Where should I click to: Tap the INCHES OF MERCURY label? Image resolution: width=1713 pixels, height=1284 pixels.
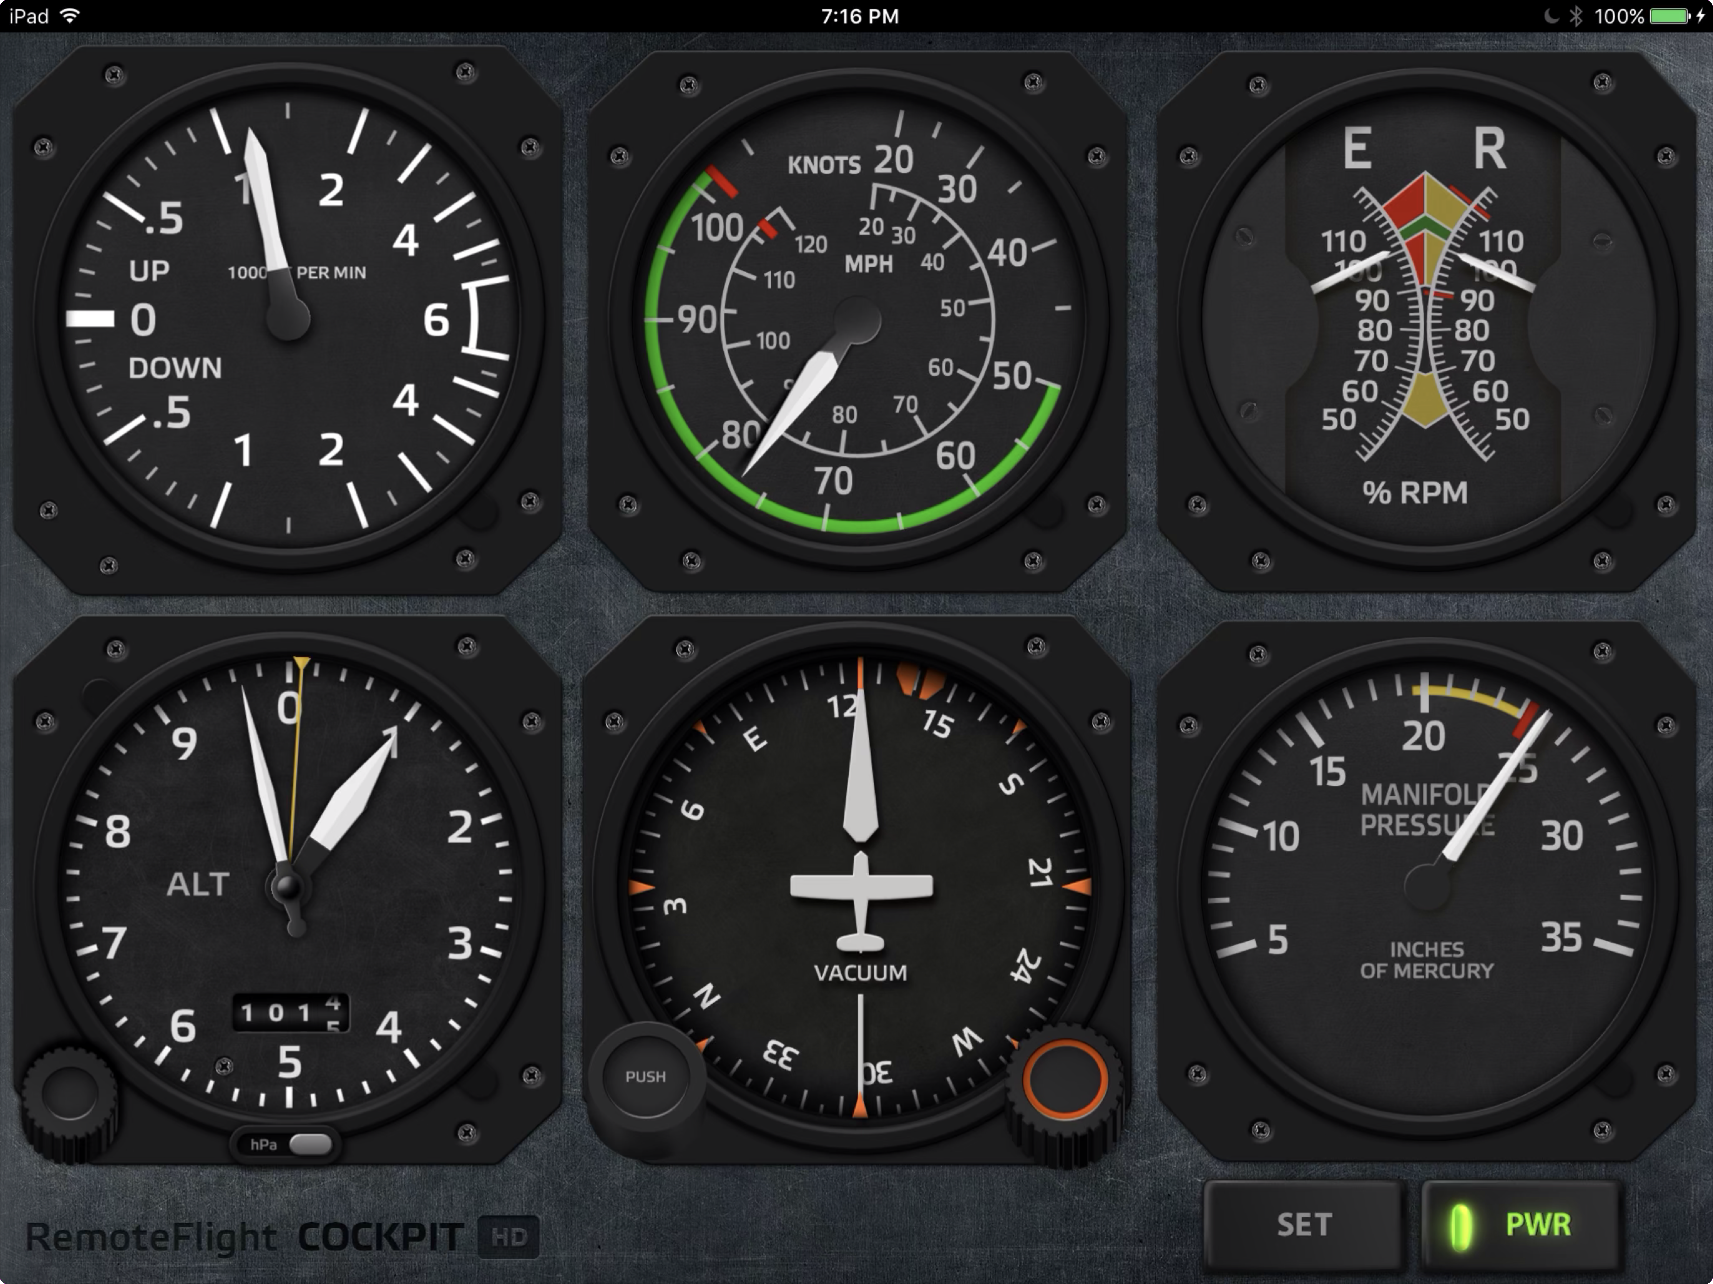[x=1427, y=960]
